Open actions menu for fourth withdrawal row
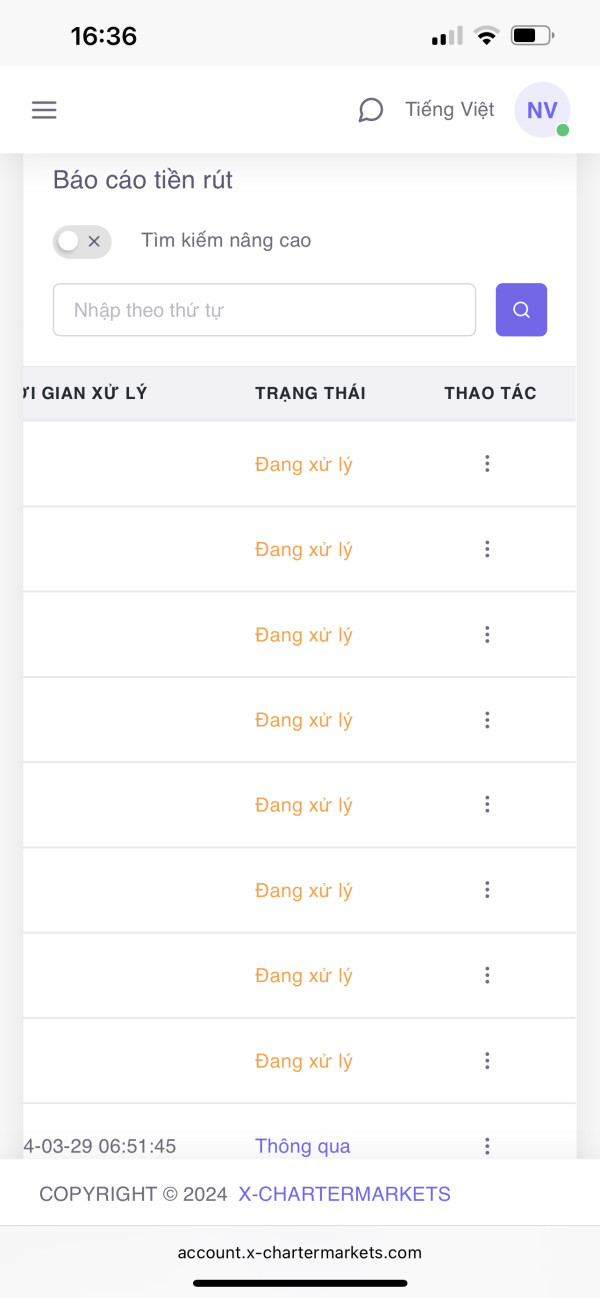This screenshot has width=600, height=1298. [x=487, y=720]
